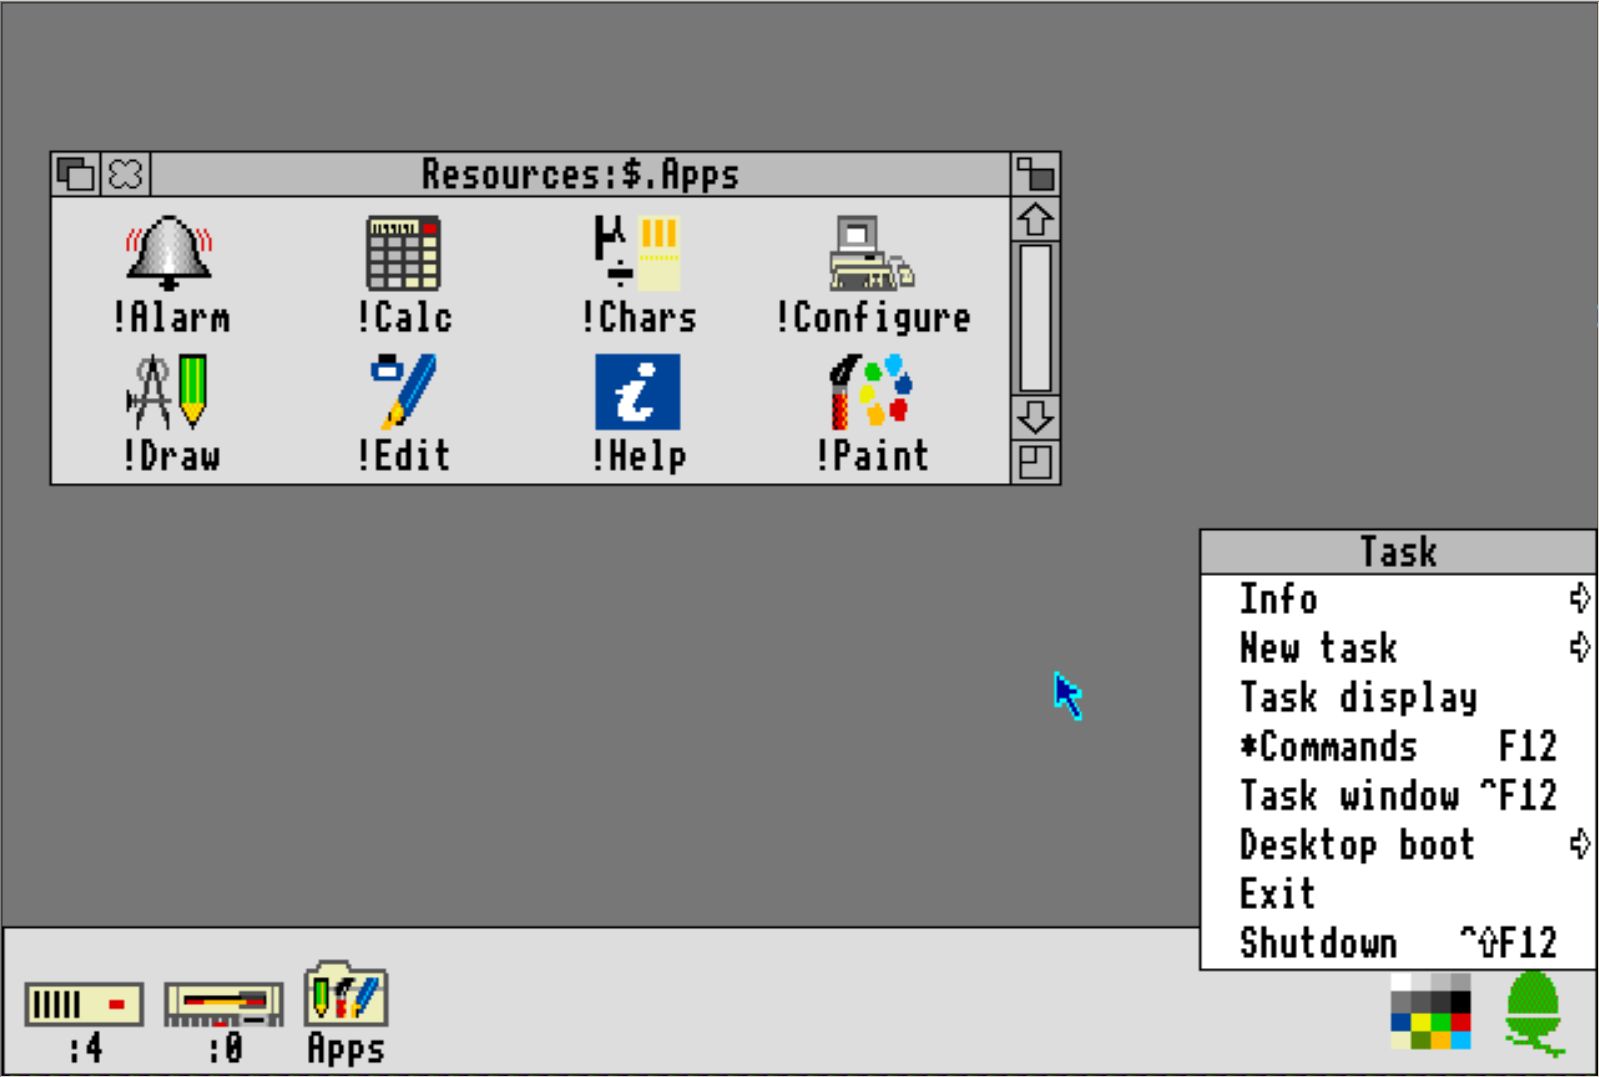Choose Task window menu entry
This screenshot has height=1077, width=1599.
tap(1398, 795)
